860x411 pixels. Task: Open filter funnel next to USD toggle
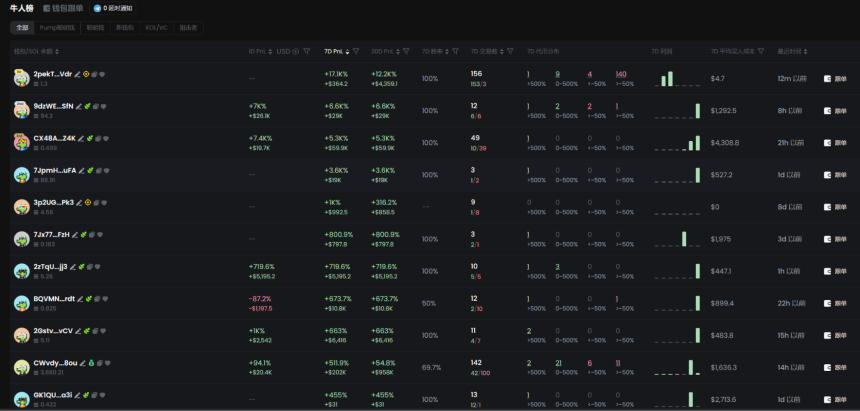(x=307, y=51)
